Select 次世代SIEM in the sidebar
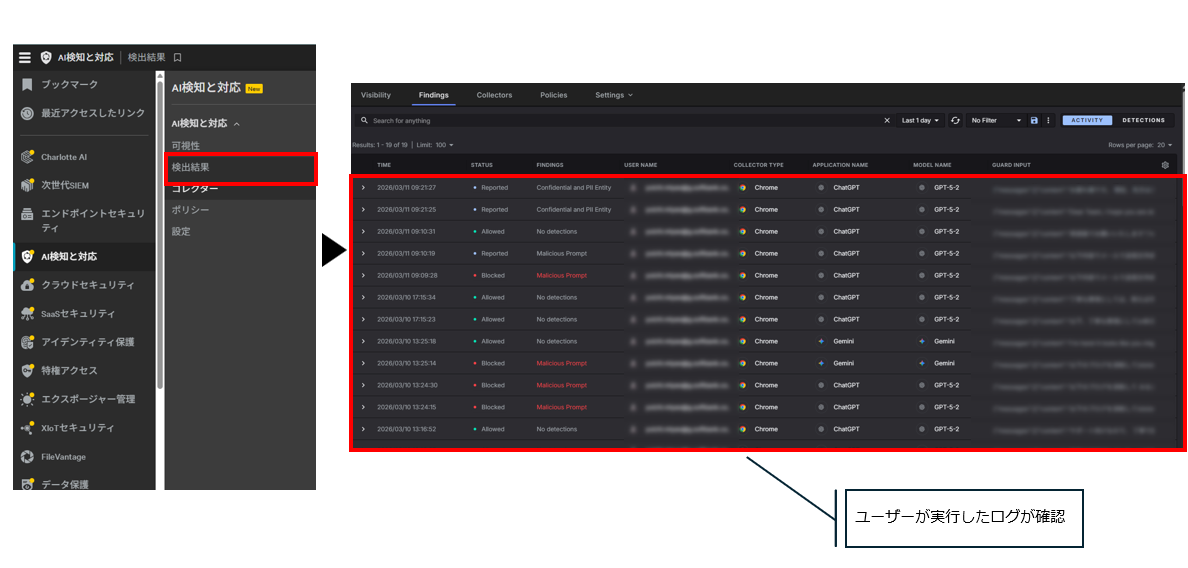Screen dimensions: 1188x568 pos(66,185)
